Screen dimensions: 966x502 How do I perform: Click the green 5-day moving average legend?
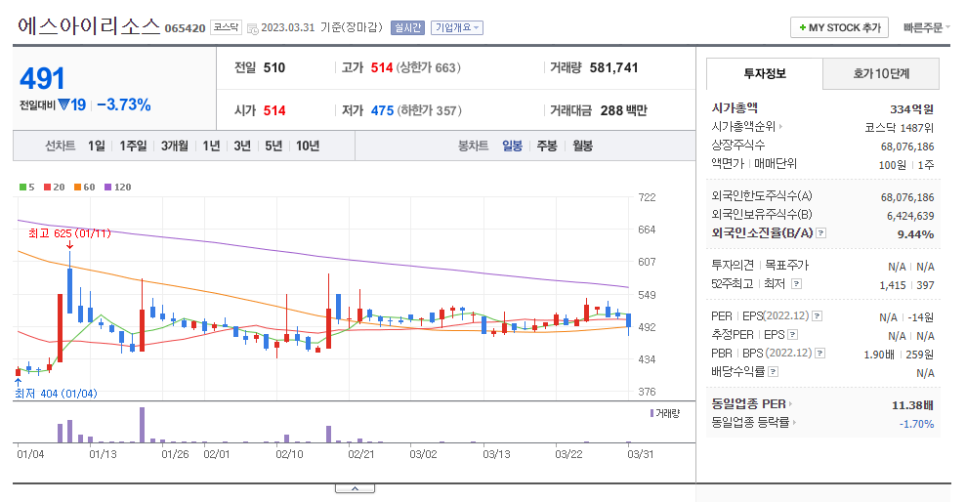26,187
